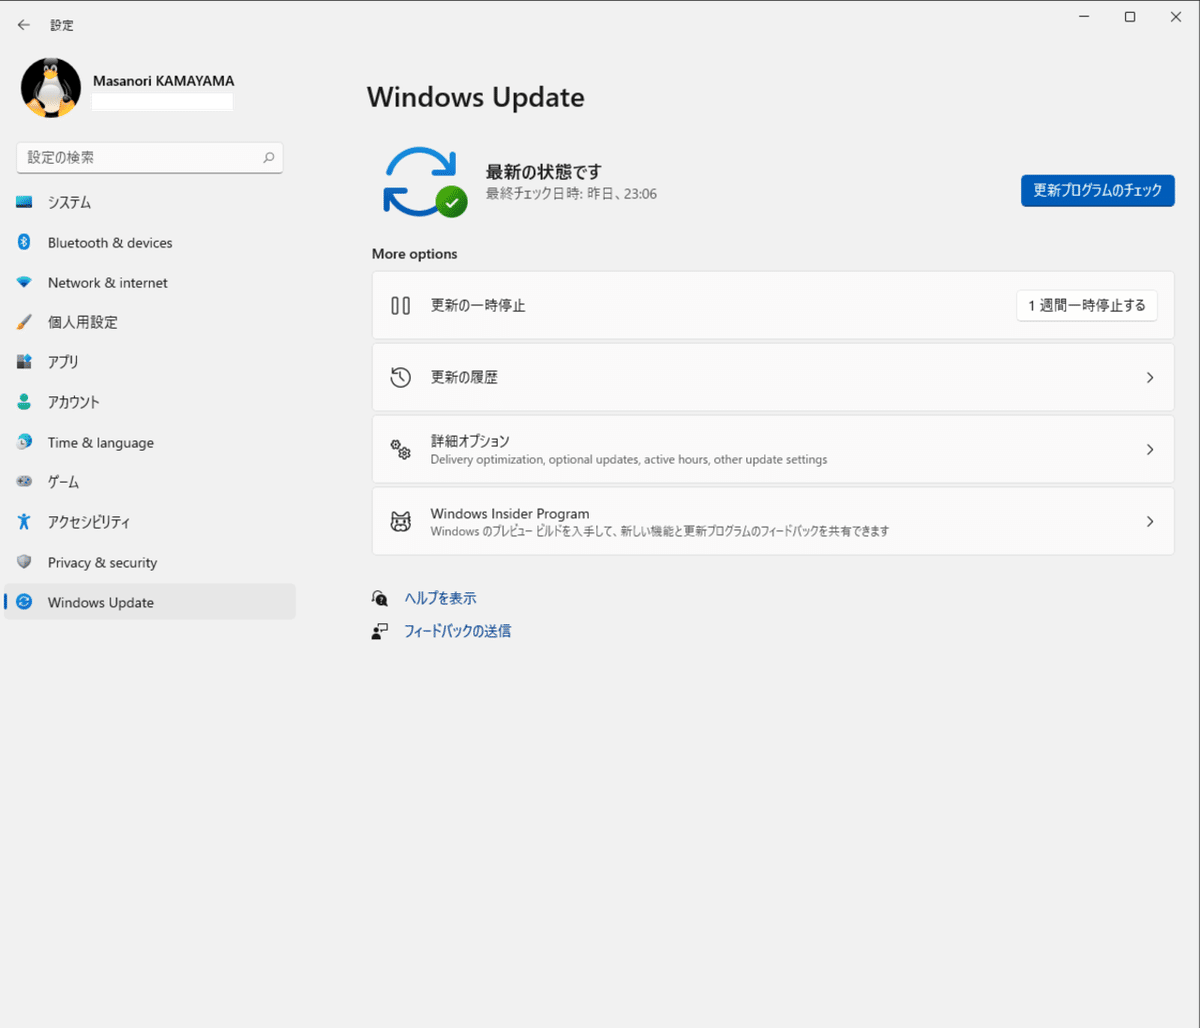
Task: Click the 最終チェック日時 last checked text
Action: click(571, 194)
